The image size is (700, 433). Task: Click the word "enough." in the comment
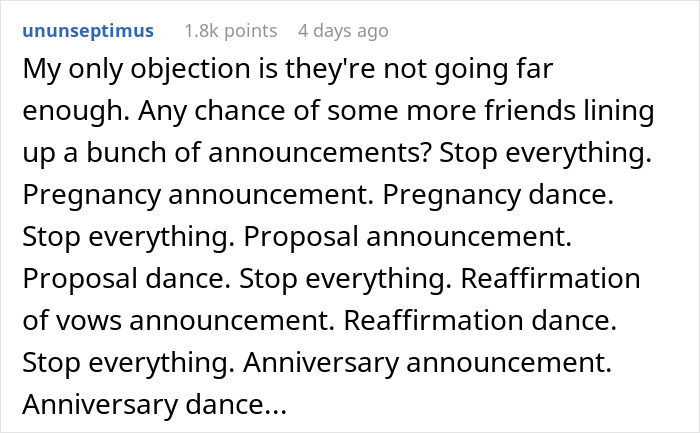pyautogui.click(x=66, y=114)
